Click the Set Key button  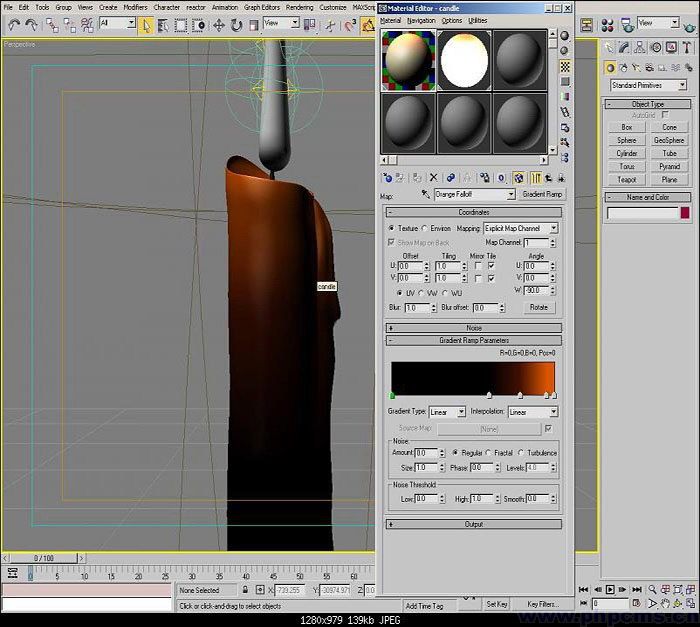pos(496,604)
